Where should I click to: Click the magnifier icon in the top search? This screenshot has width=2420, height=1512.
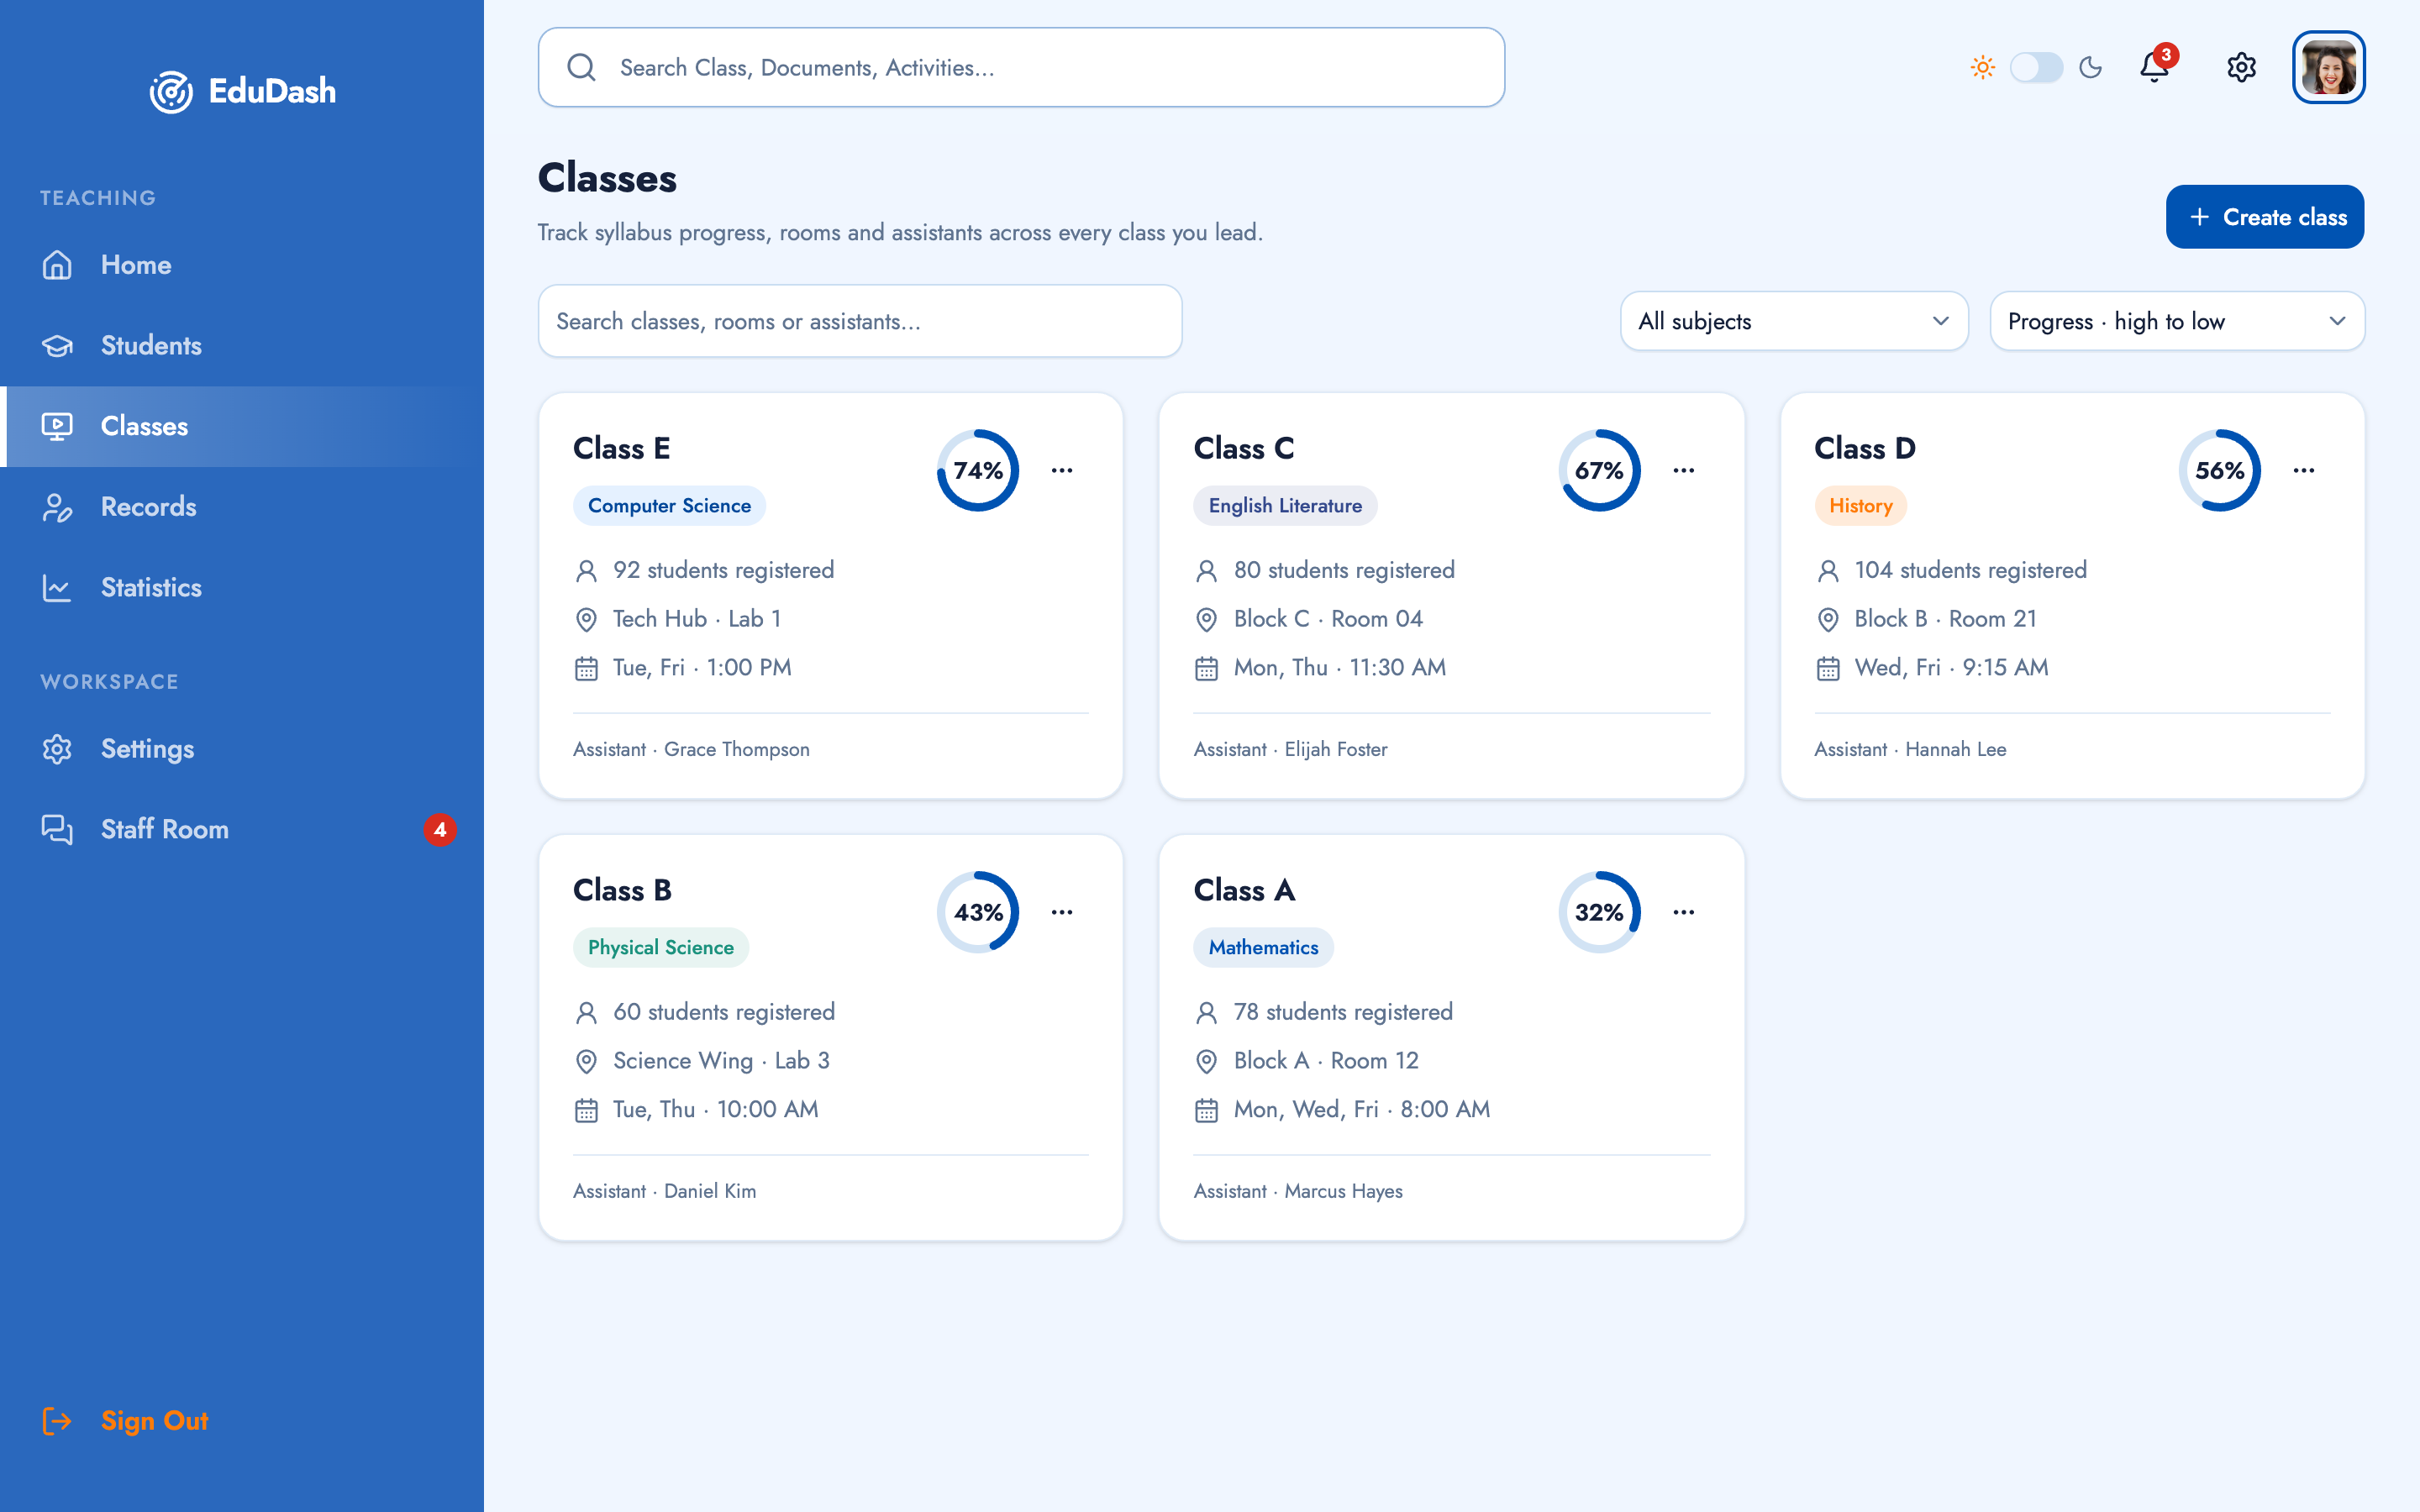click(581, 67)
